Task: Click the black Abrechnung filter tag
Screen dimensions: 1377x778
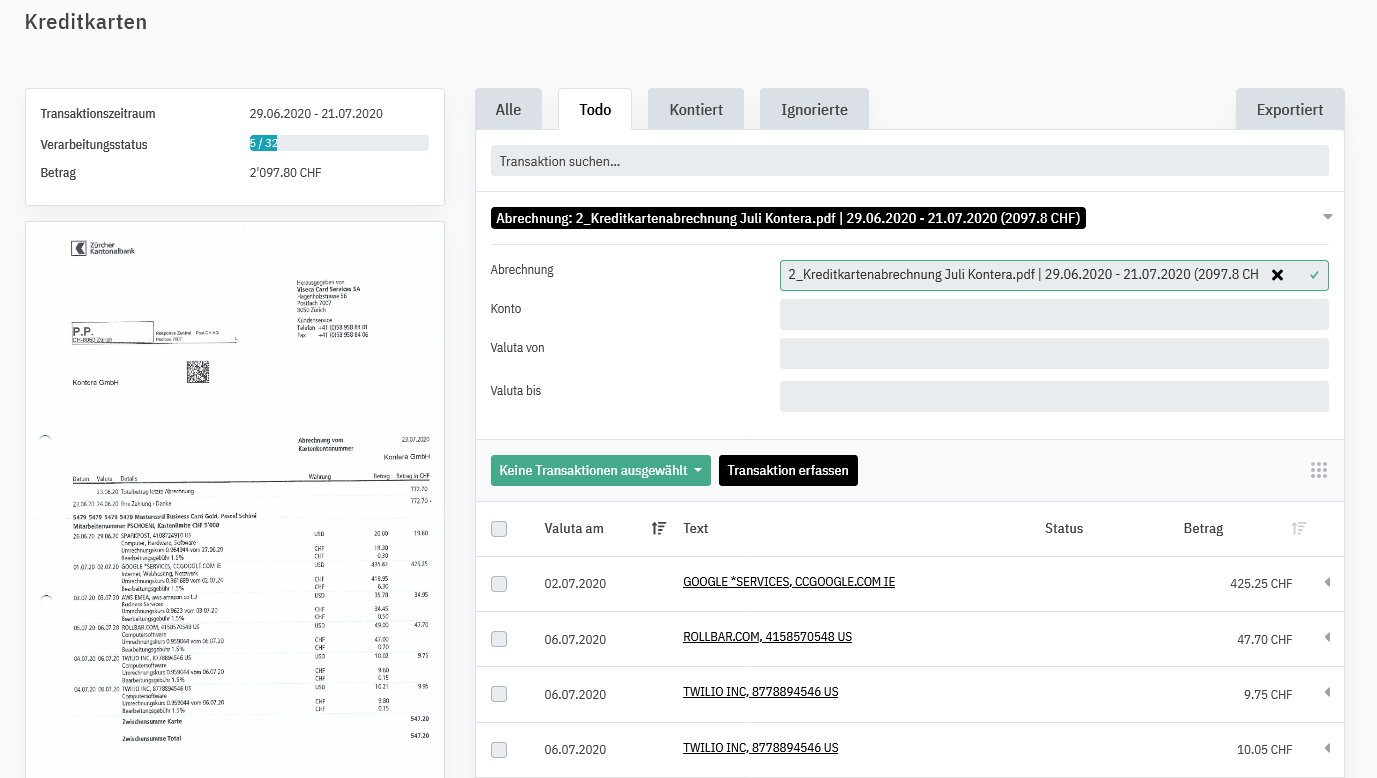Action: [x=788, y=218]
